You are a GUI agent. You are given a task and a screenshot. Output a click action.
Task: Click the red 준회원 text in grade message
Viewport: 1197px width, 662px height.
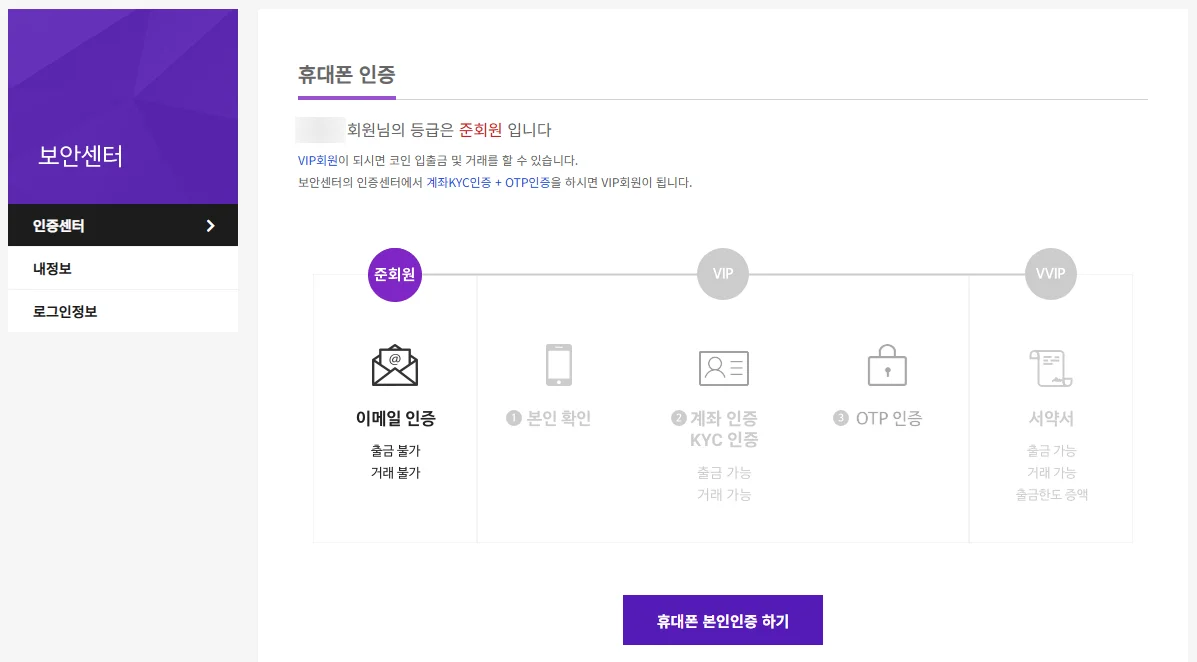coord(483,130)
